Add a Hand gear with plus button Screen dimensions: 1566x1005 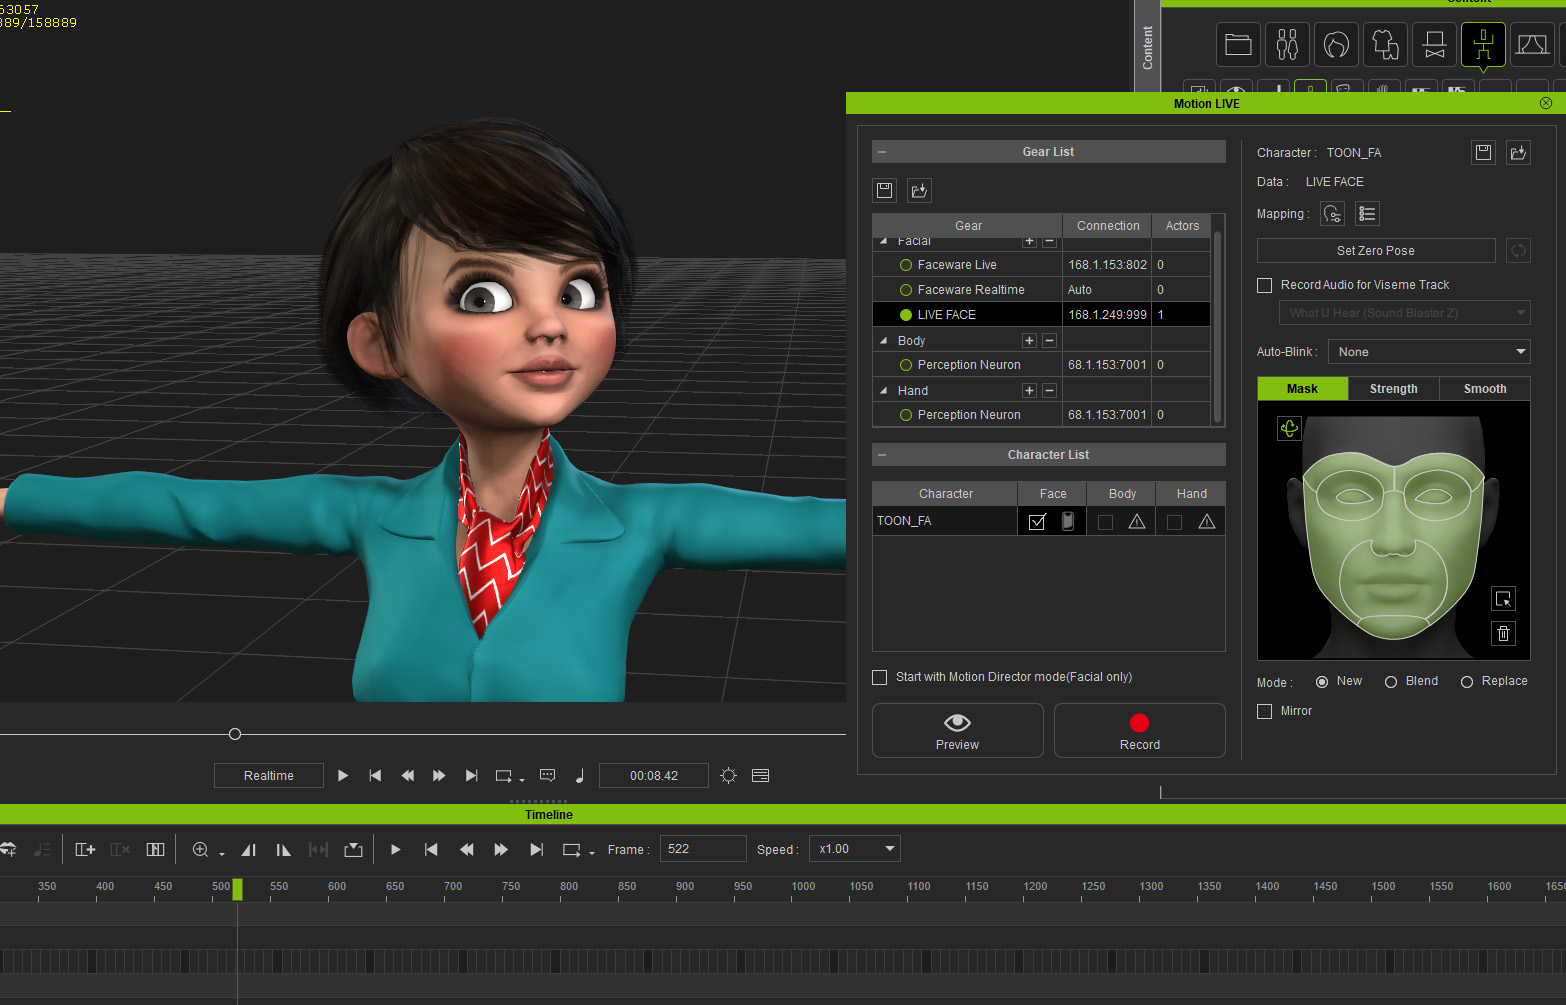click(x=1029, y=390)
